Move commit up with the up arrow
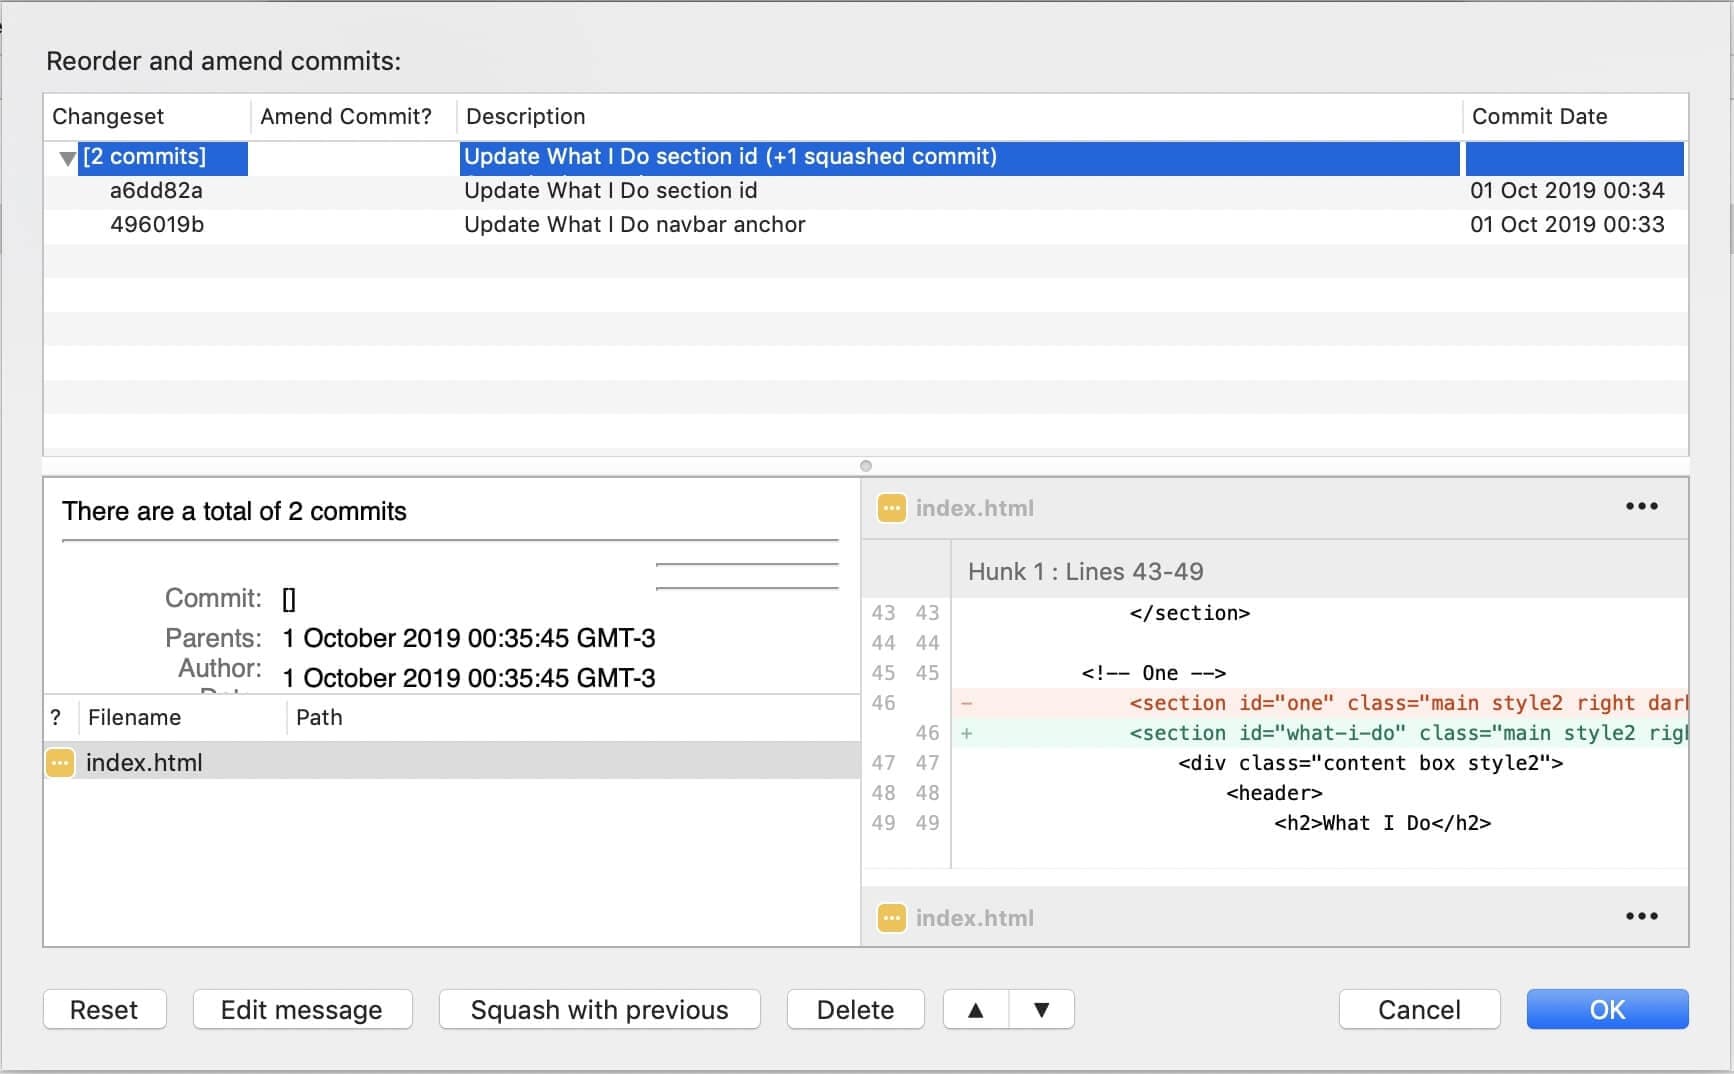The width and height of the screenshot is (1734, 1074). 976,1010
